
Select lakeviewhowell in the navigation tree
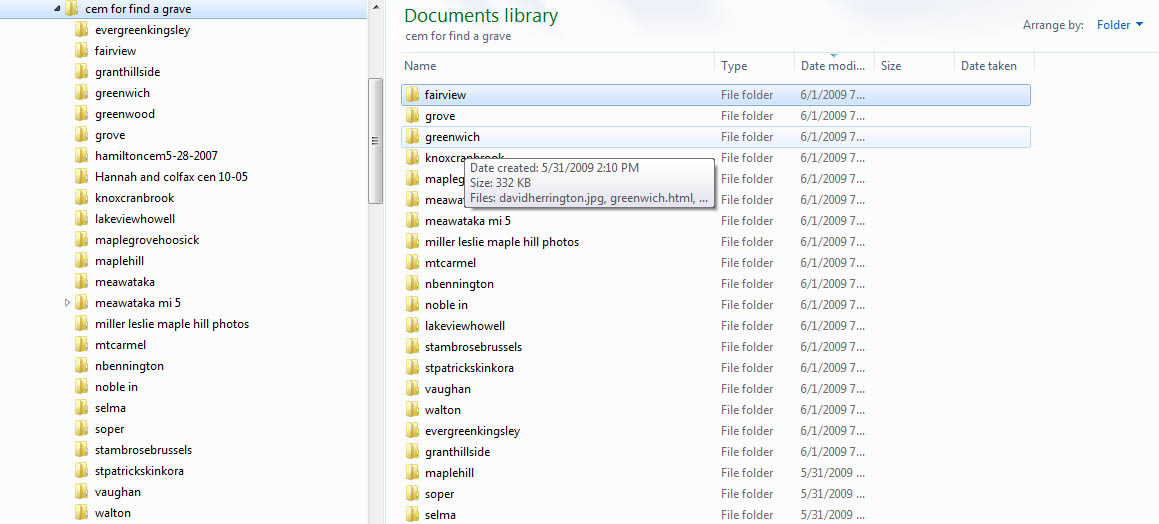click(x=135, y=219)
